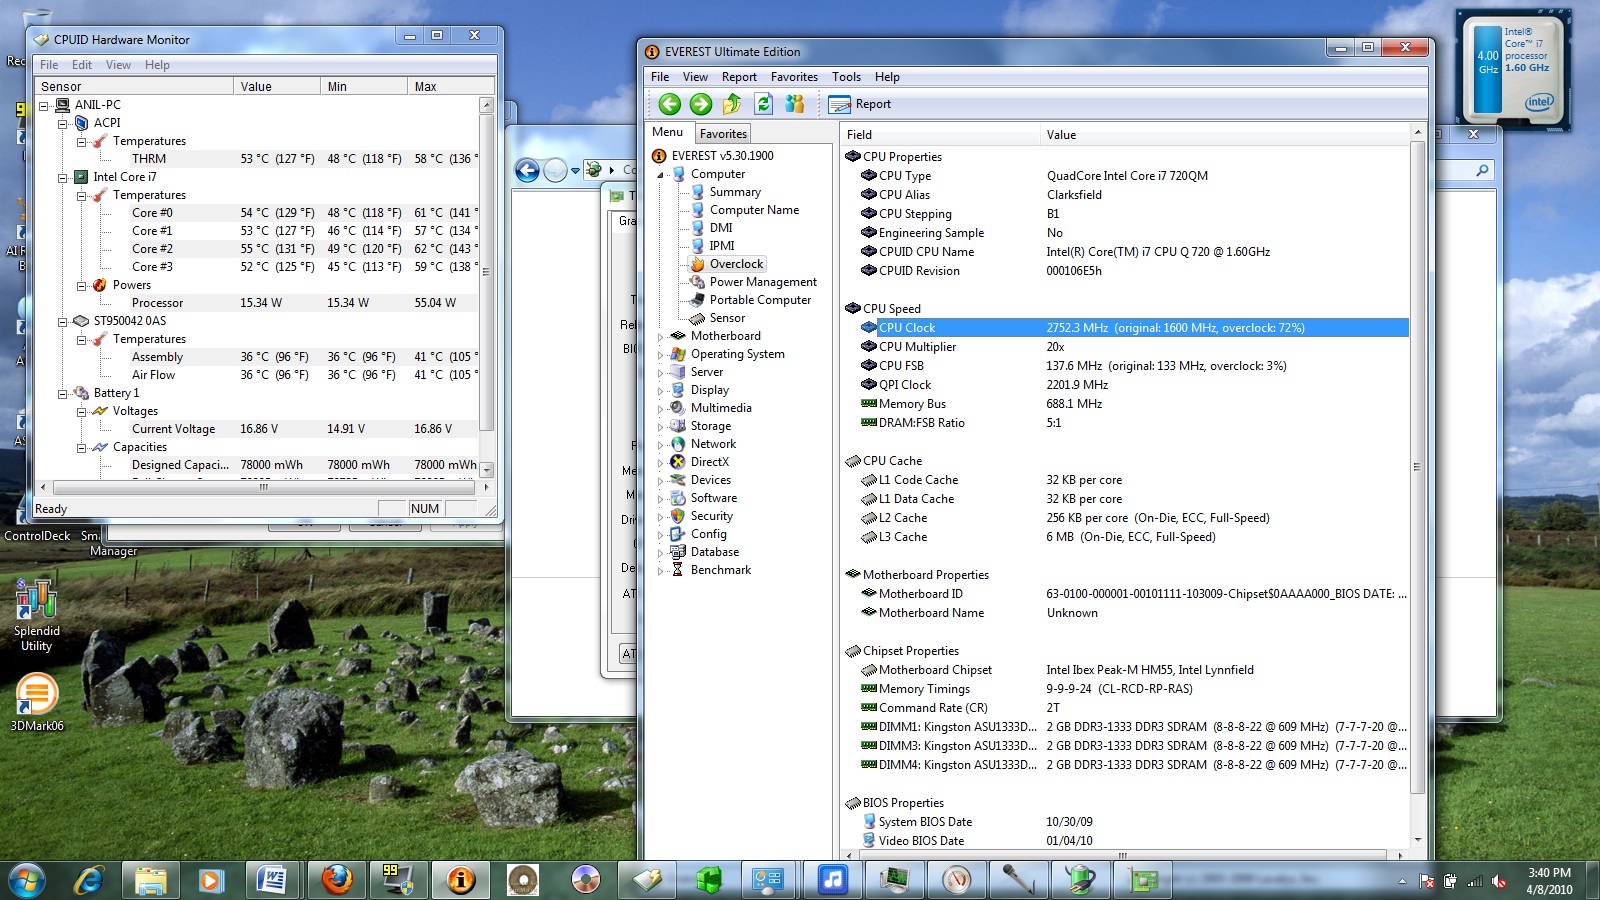The width and height of the screenshot is (1600, 900).
Task: Open the File menu in EVEREST
Action: click(x=660, y=77)
